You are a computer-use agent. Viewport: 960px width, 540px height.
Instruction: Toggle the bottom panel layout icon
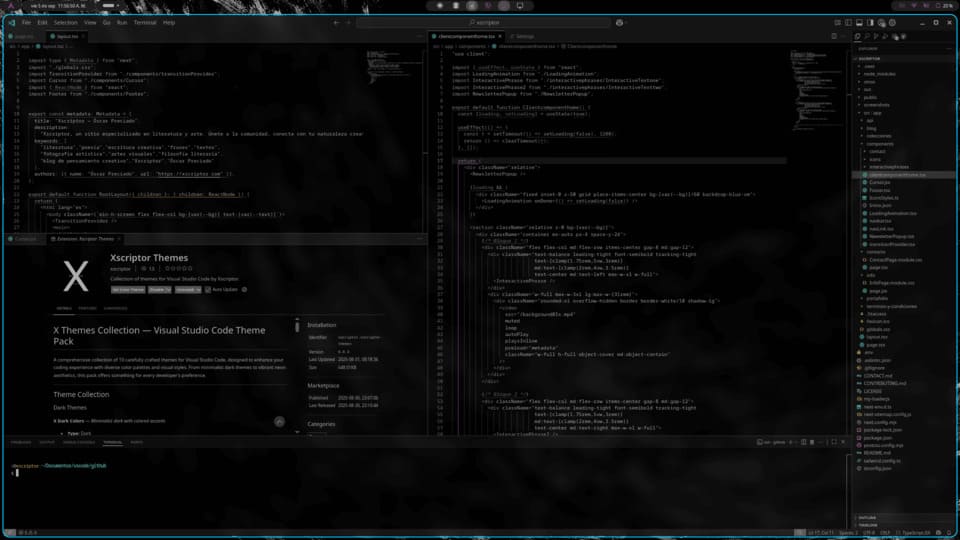pyautogui.click(x=859, y=23)
